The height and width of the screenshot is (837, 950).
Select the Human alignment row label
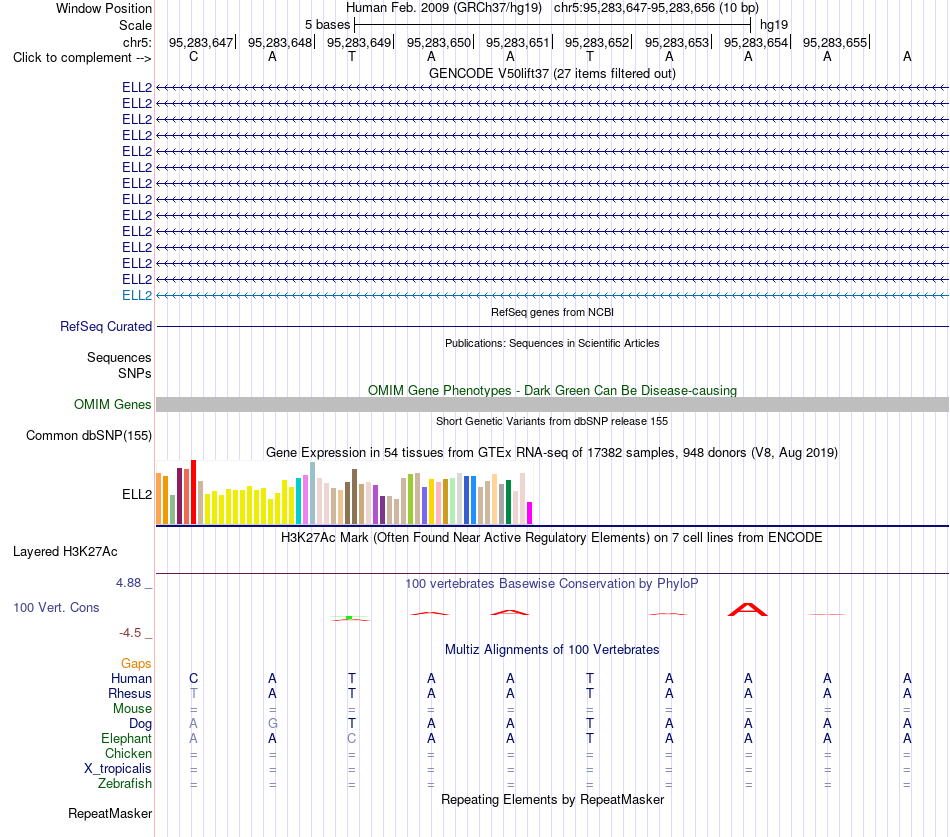tap(131, 678)
